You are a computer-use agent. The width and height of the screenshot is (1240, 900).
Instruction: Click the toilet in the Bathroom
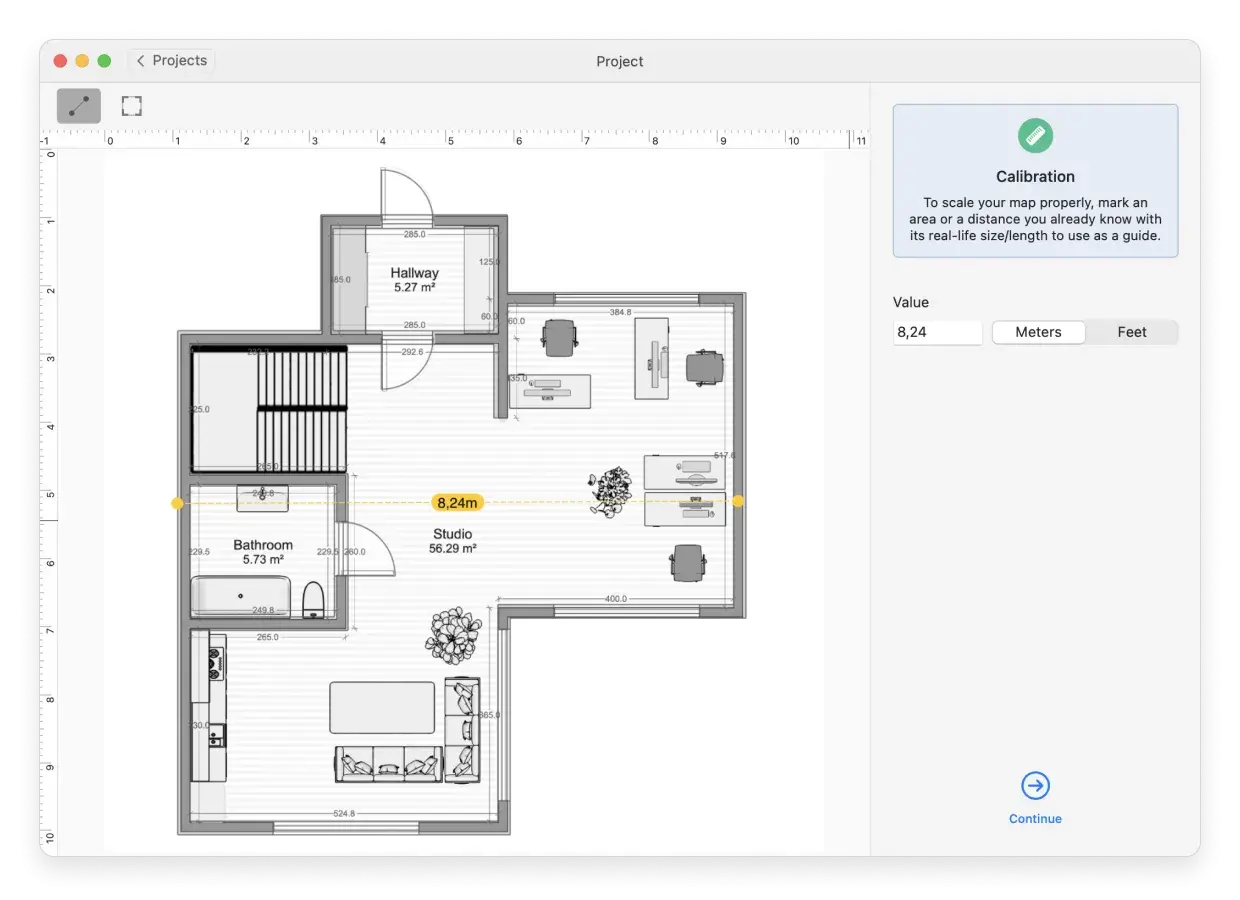(x=313, y=599)
